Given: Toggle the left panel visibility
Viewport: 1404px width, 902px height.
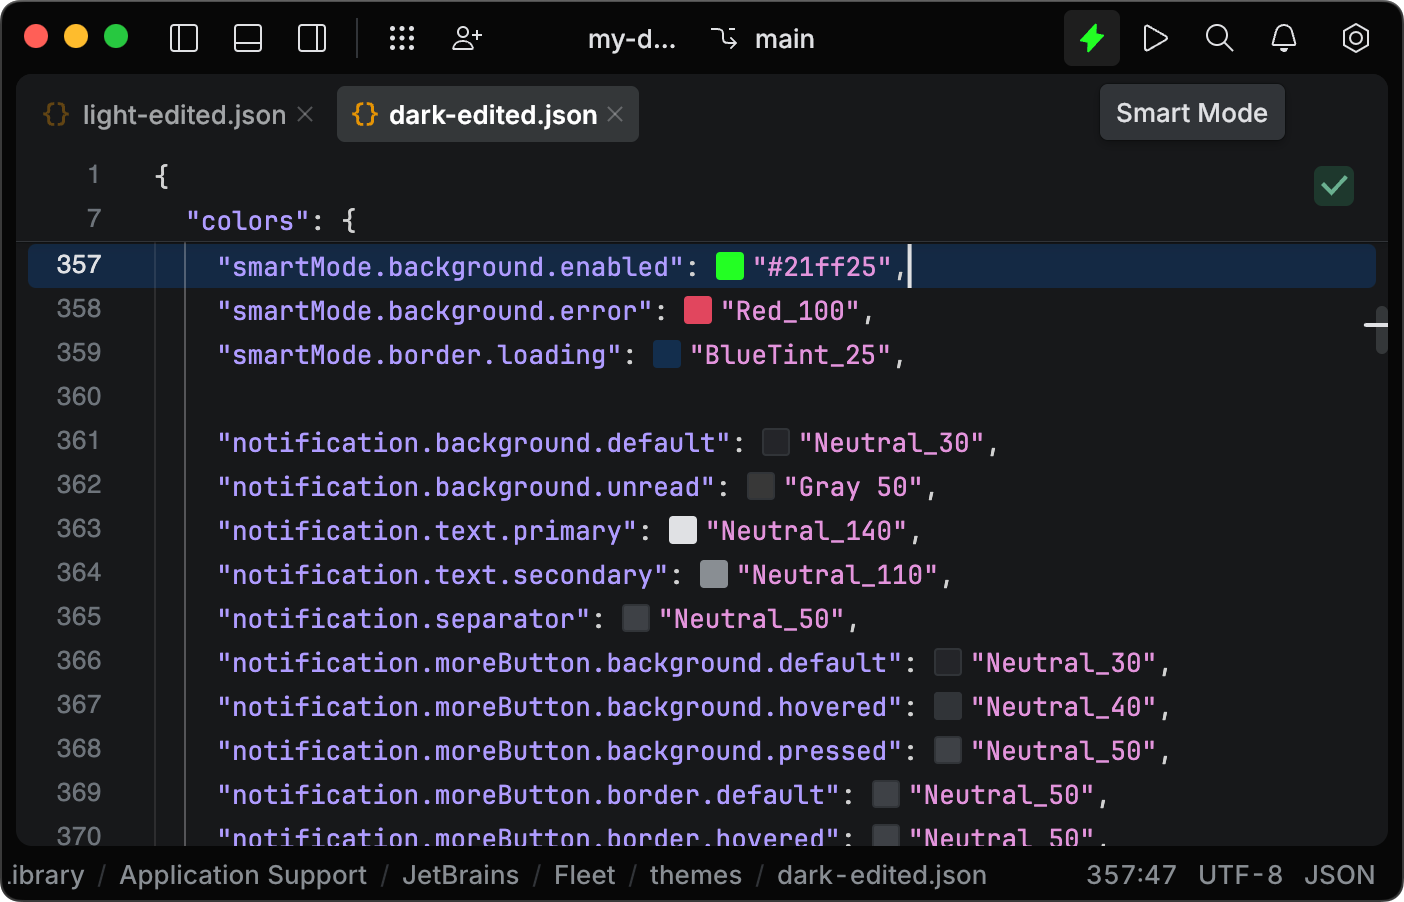Looking at the screenshot, I should click(184, 37).
